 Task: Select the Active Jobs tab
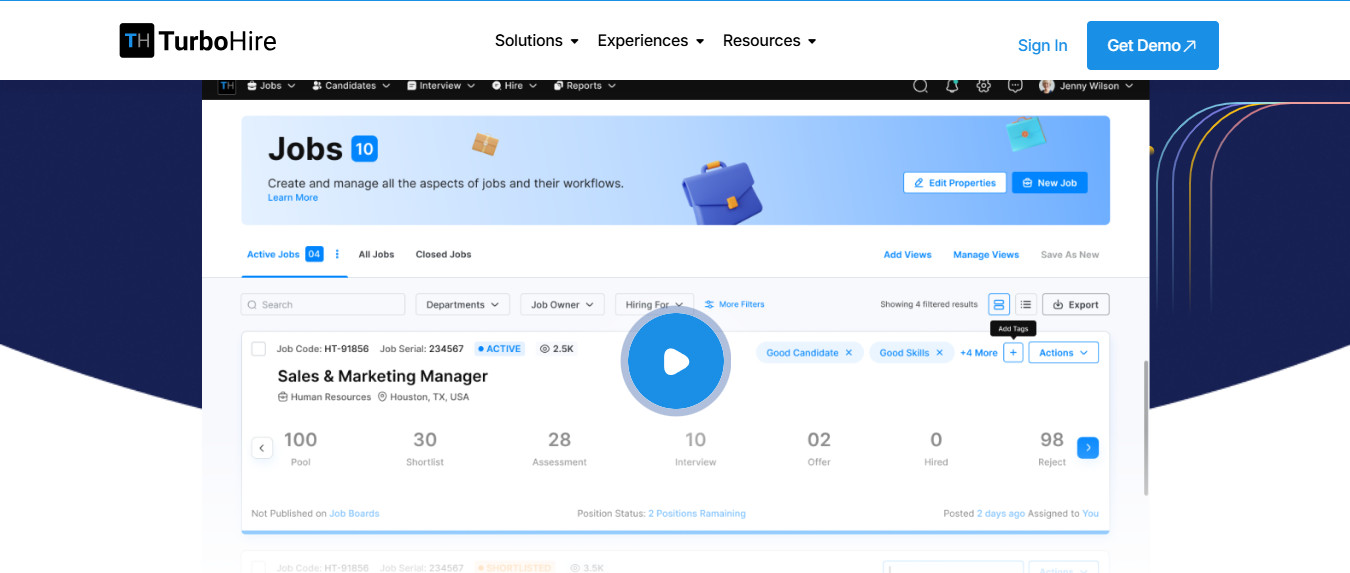[x=273, y=254]
